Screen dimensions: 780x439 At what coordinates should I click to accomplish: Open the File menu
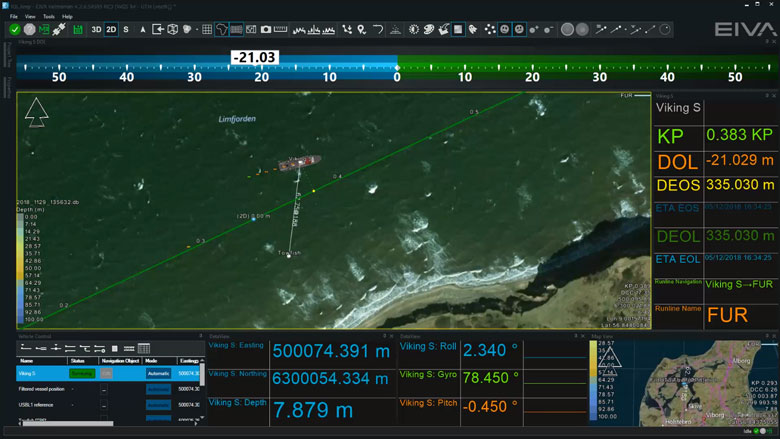pos(14,17)
